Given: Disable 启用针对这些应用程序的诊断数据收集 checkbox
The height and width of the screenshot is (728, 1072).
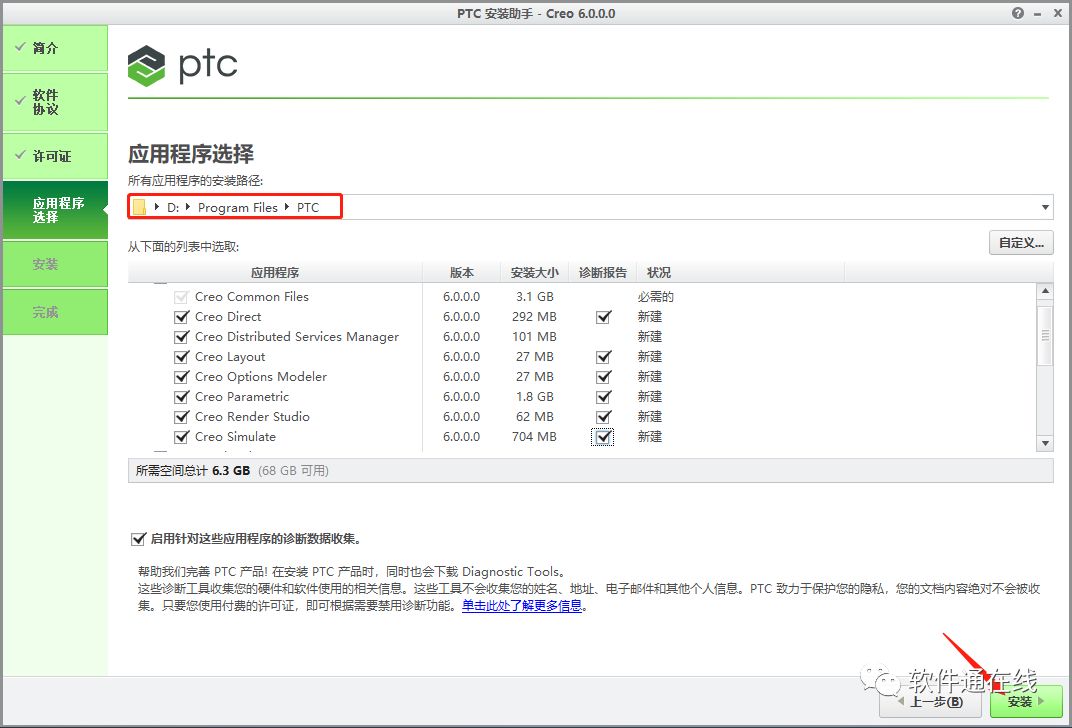Looking at the screenshot, I should (138, 539).
